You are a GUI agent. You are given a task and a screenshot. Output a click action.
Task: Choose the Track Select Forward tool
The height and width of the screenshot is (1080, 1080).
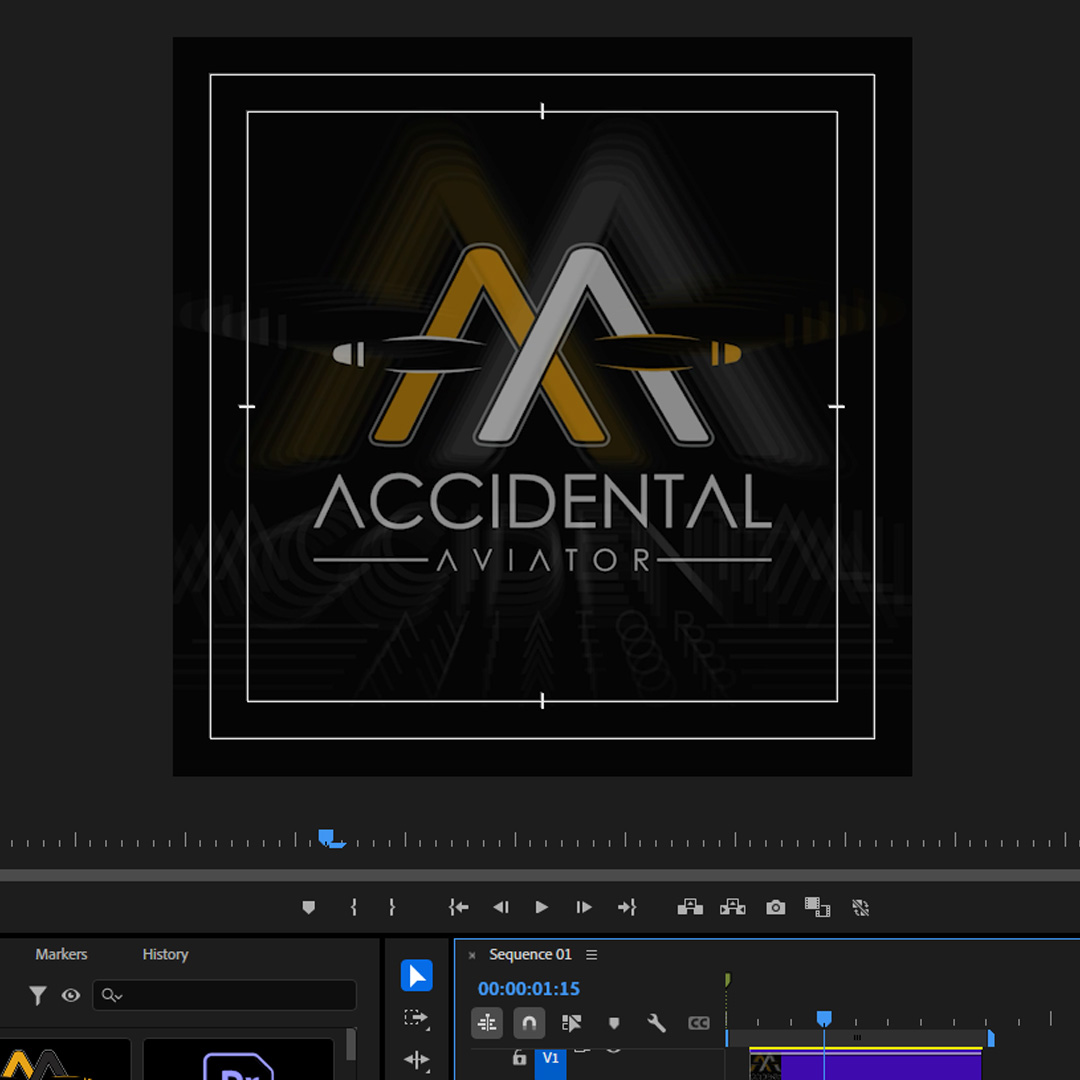coord(416,1018)
